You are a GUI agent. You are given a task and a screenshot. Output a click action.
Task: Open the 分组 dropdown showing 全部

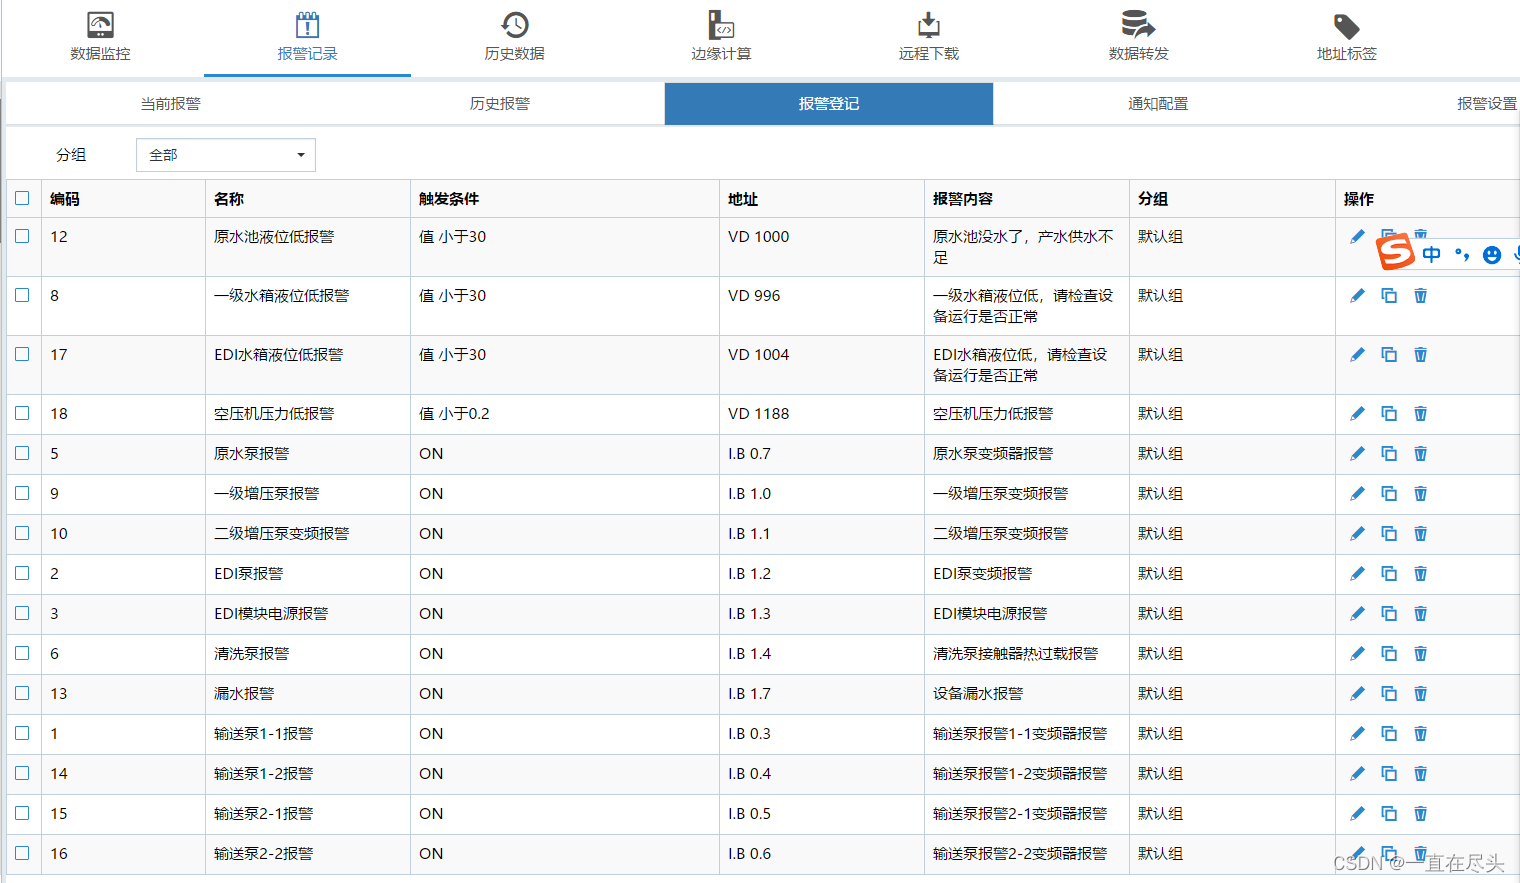click(226, 155)
